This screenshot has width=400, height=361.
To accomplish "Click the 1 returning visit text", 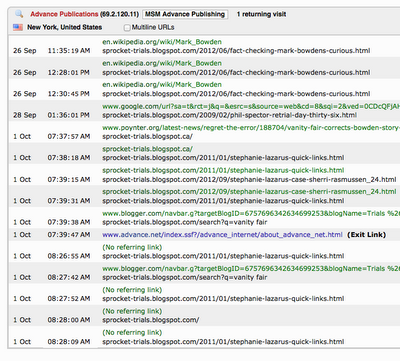I will pyautogui.click(x=261, y=14).
